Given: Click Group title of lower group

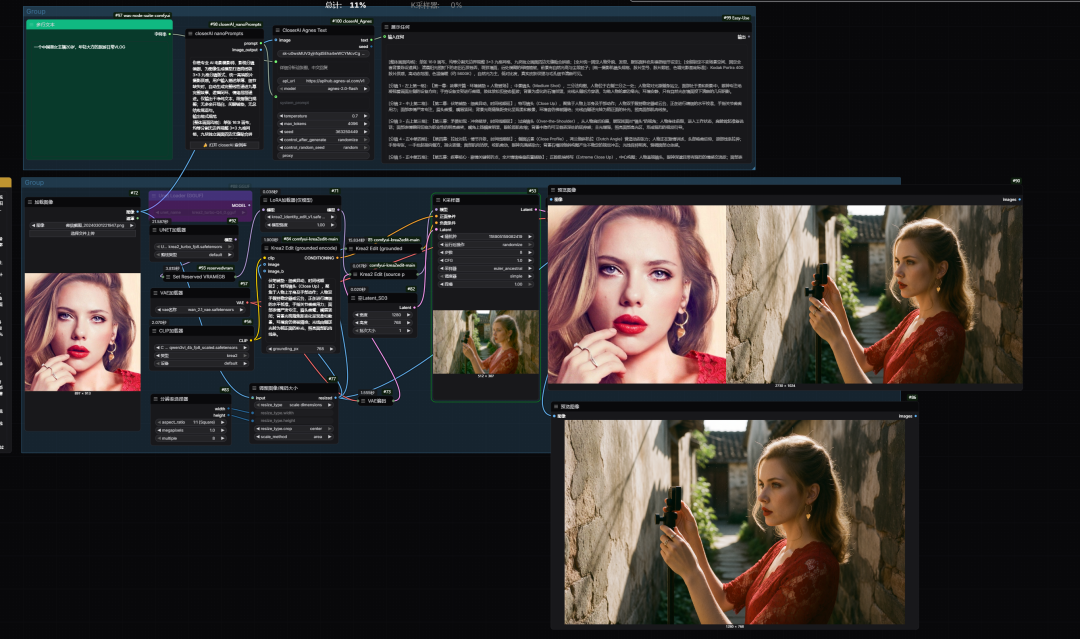Looking at the screenshot, I should [34, 182].
